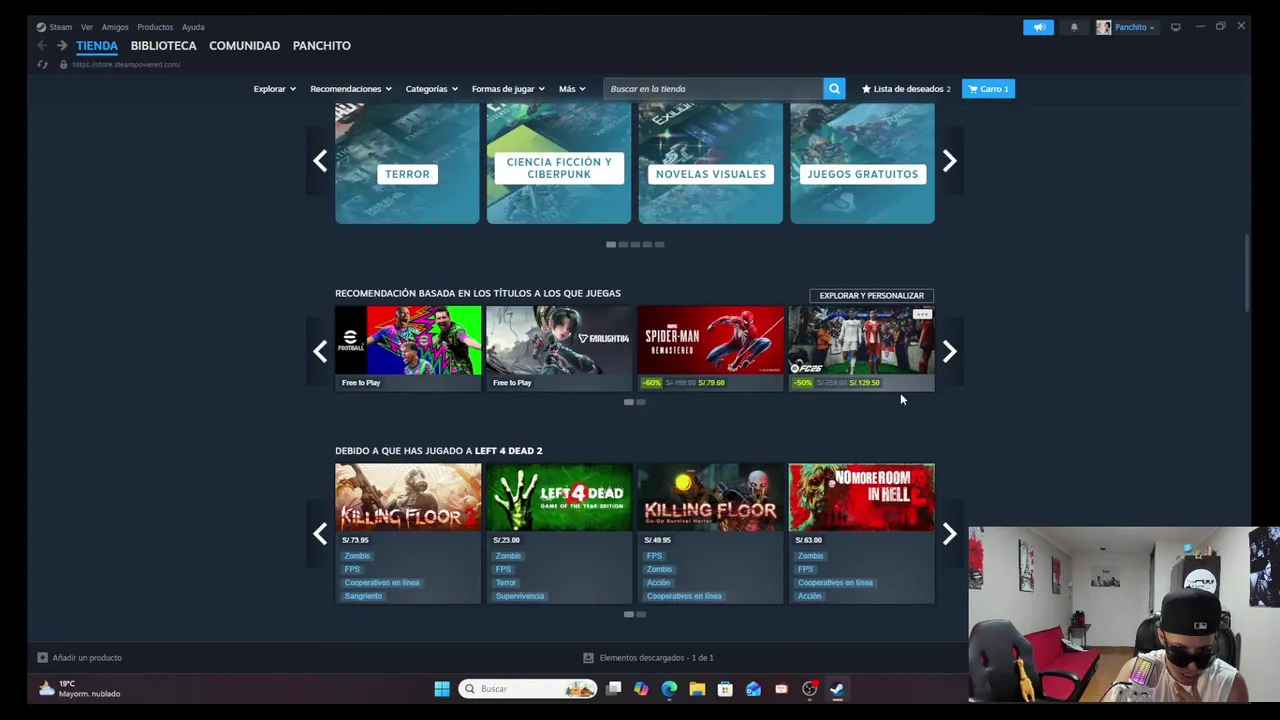Open the Ayuda menu
The height and width of the screenshot is (720, 1280).
(193, 27)
